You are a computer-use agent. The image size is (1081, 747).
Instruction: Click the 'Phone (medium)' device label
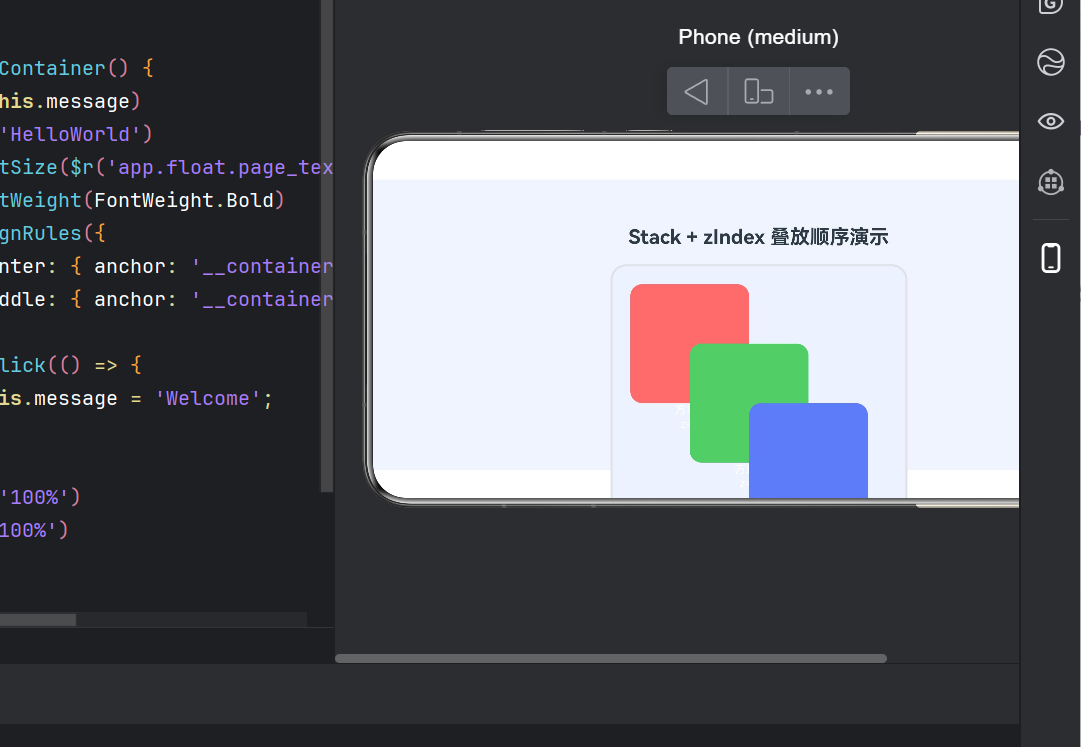tap(758, 37)
